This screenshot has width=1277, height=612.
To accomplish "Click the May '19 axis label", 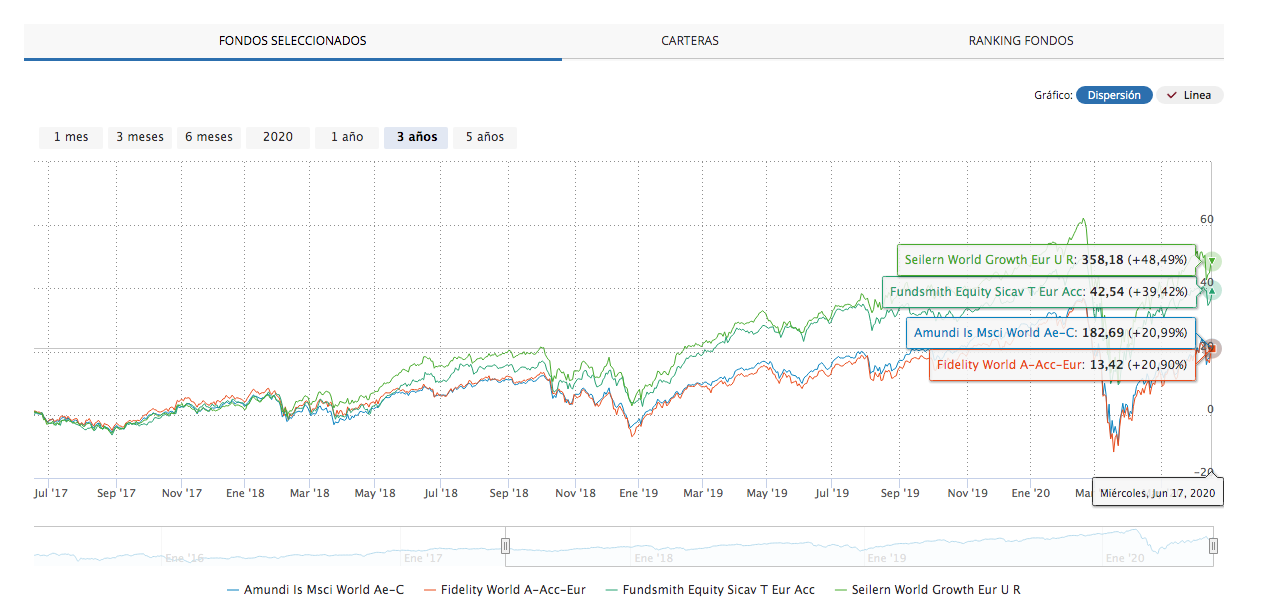I will (767, 493).
